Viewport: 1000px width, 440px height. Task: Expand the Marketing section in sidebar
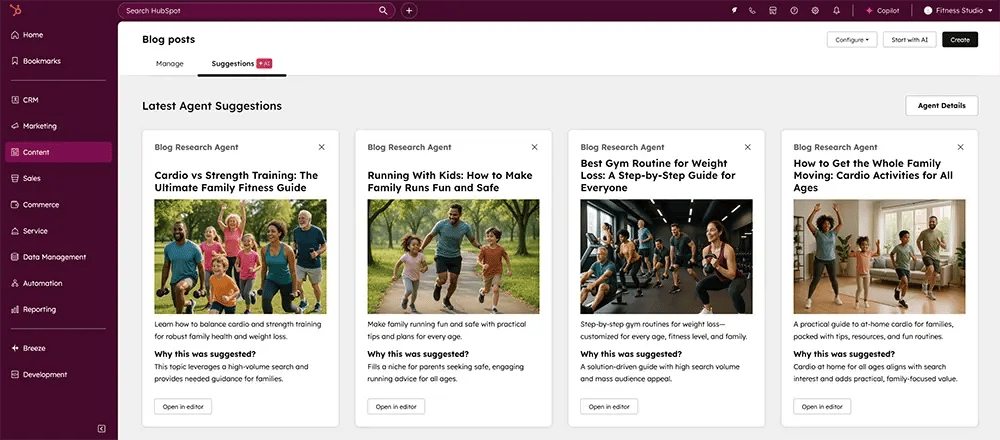pos(40,126)
